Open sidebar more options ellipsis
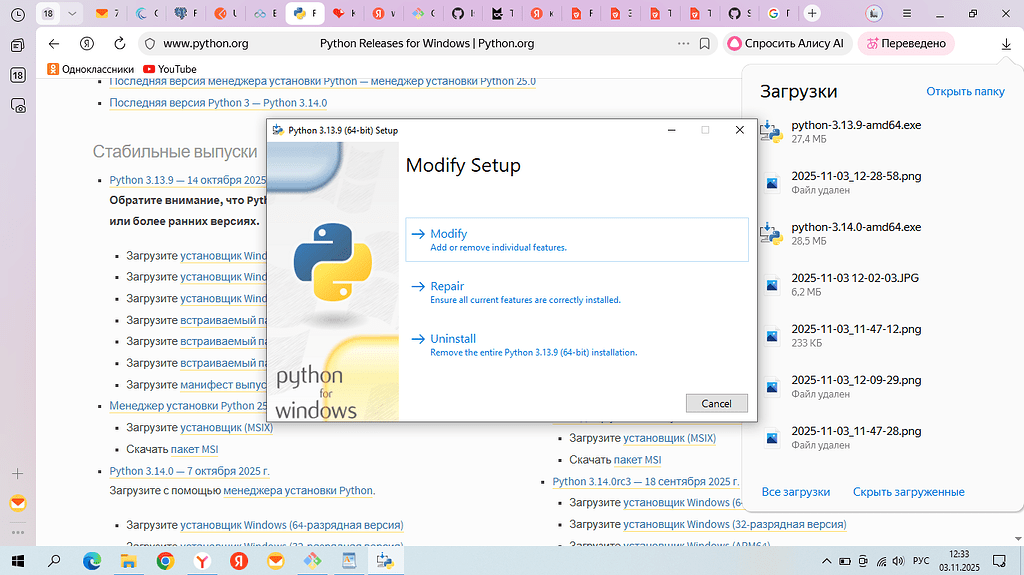1024x575 pixels. [x=18, y=532]
